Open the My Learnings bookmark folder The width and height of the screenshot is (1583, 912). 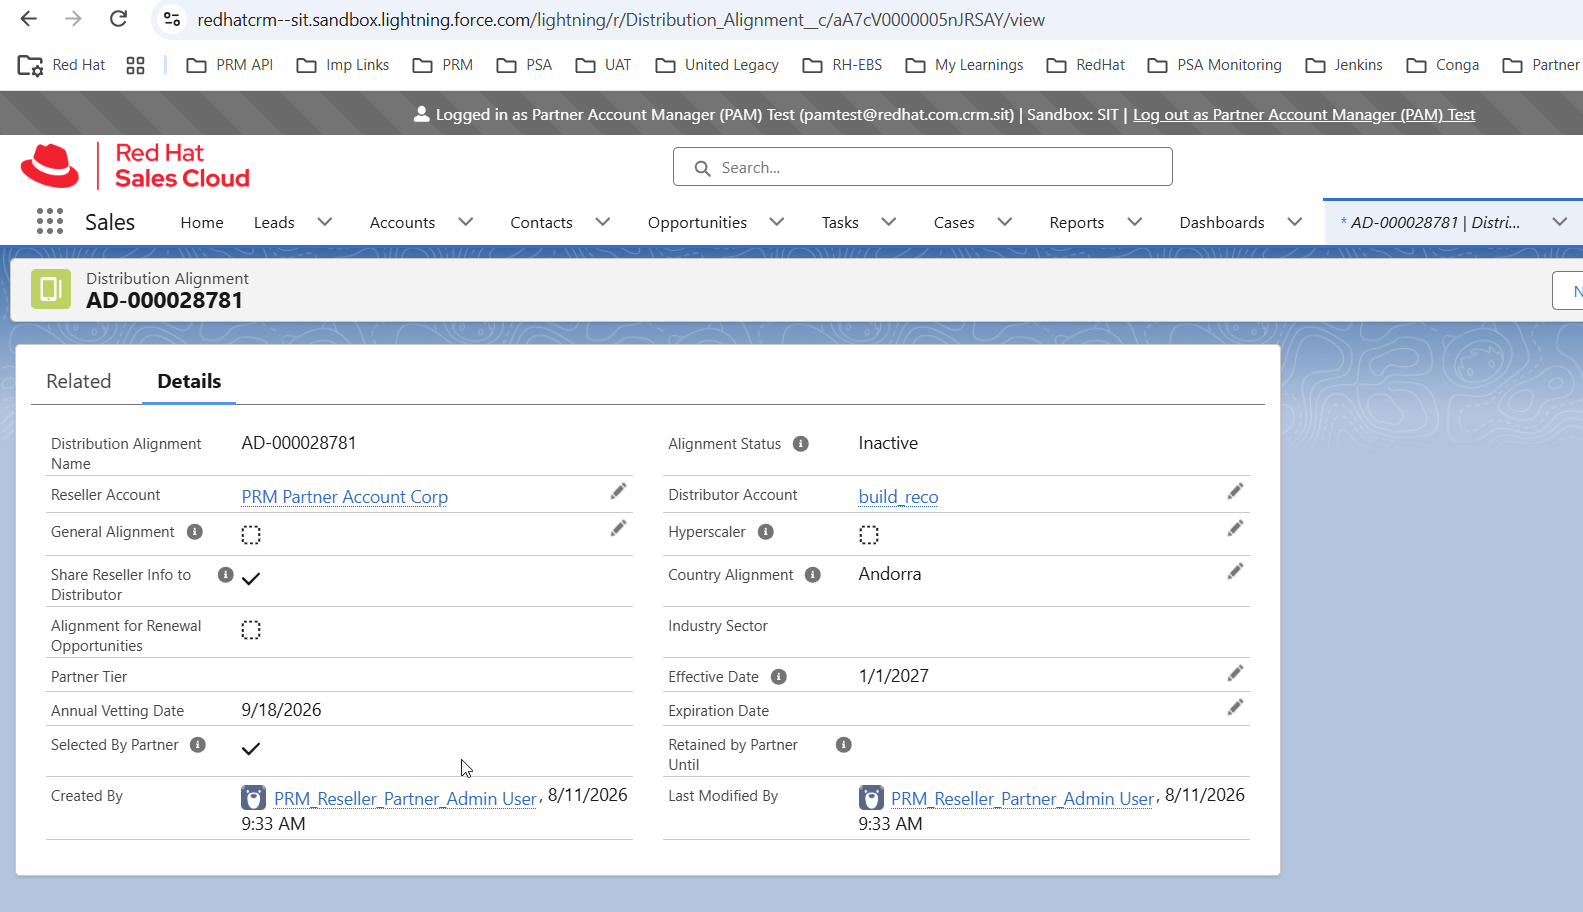(x=964, y=65)
